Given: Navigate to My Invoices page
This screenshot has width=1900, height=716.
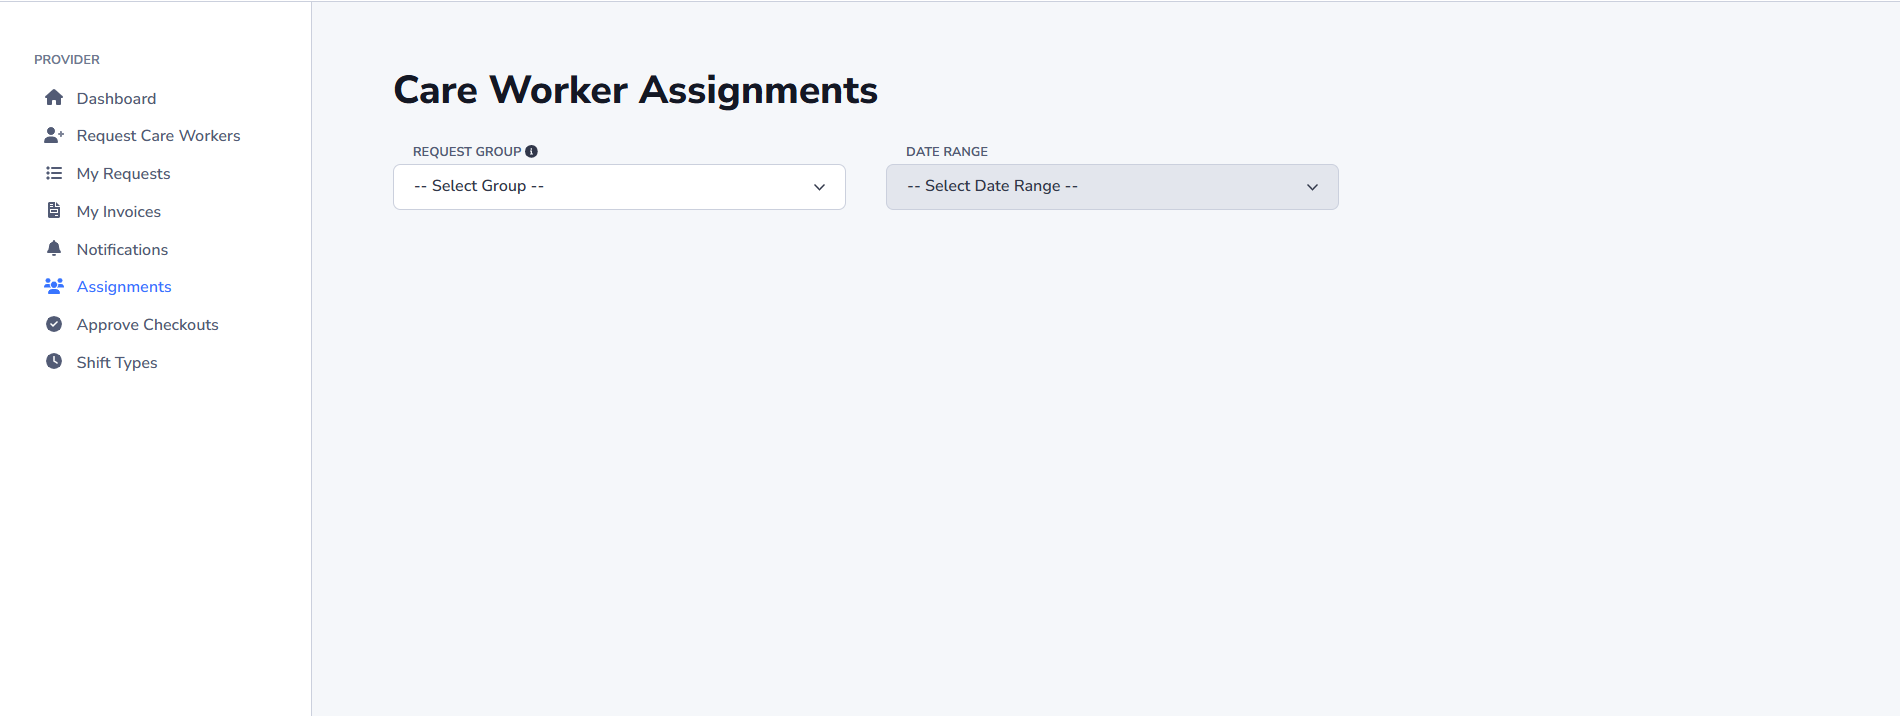Looking at the screenshot, I should [x=118, y=212].
